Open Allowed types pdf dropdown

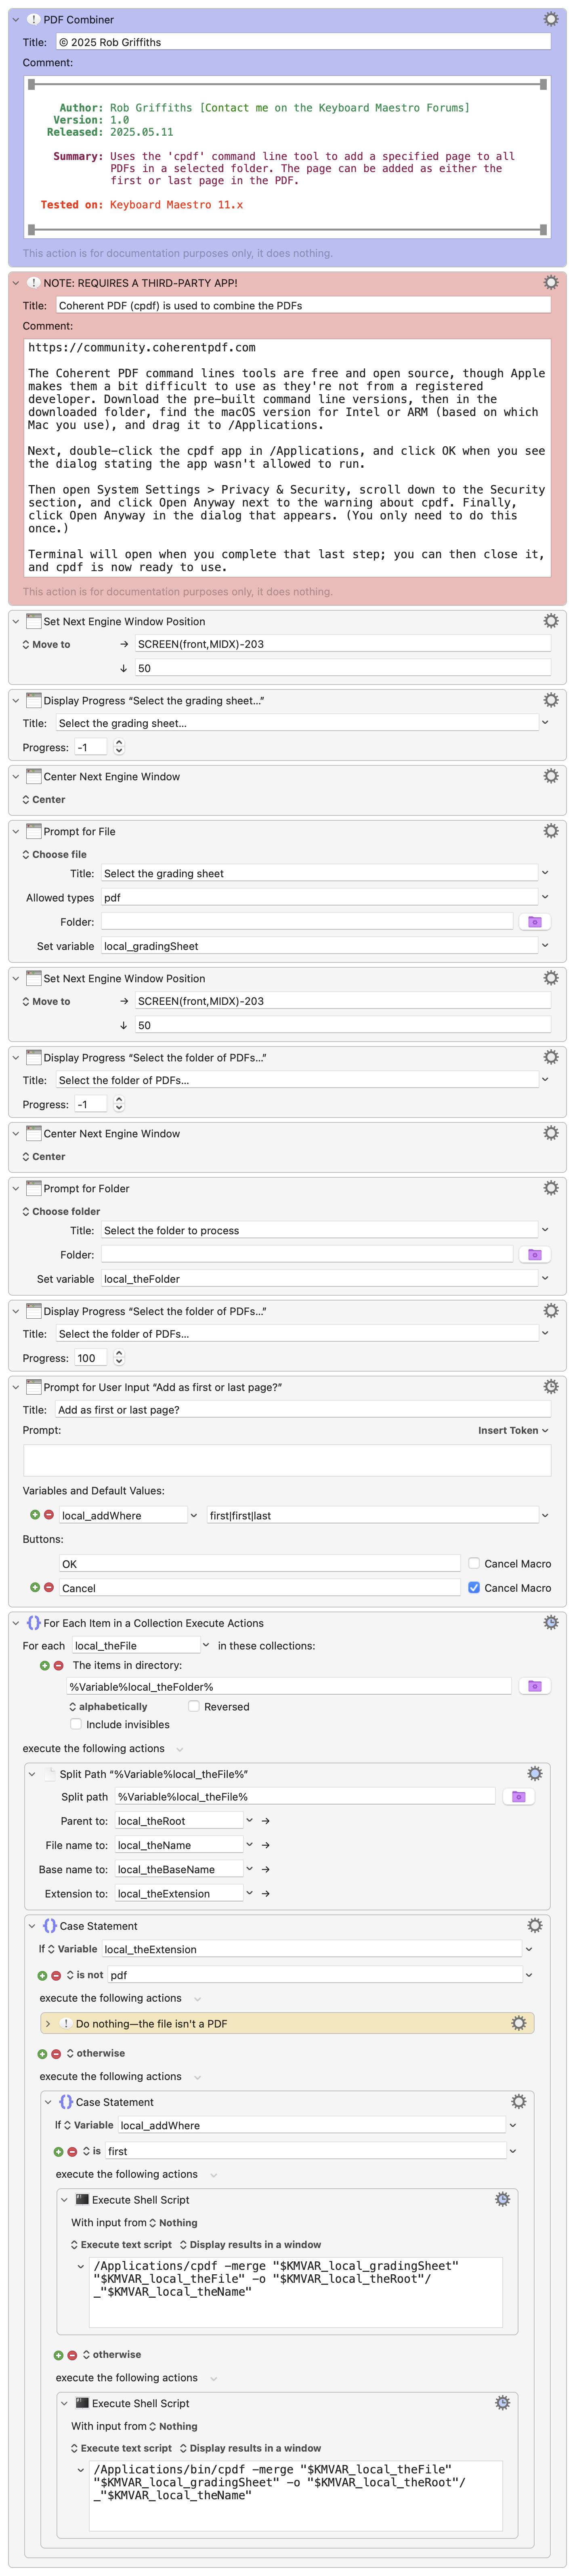coord(545,897)
